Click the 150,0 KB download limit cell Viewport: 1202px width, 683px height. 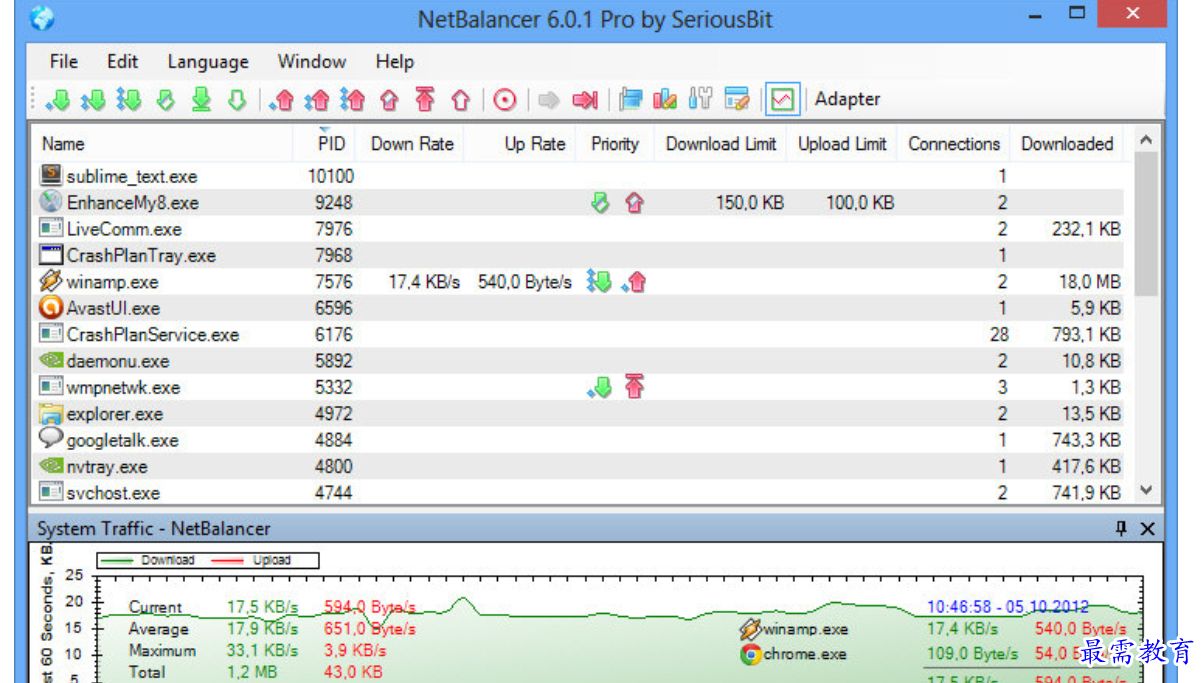(750, 203)
